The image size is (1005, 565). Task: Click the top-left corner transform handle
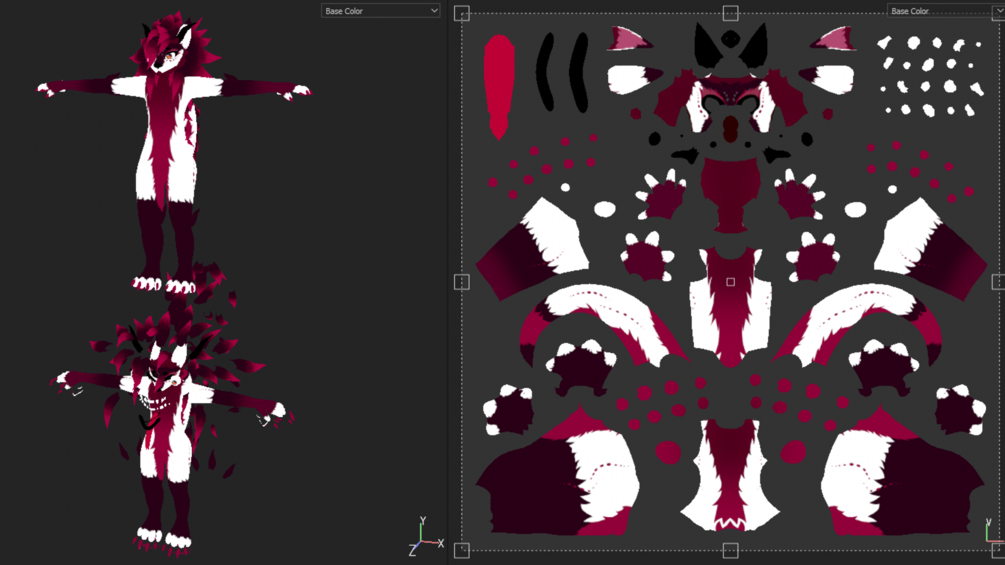coord(461,13)
